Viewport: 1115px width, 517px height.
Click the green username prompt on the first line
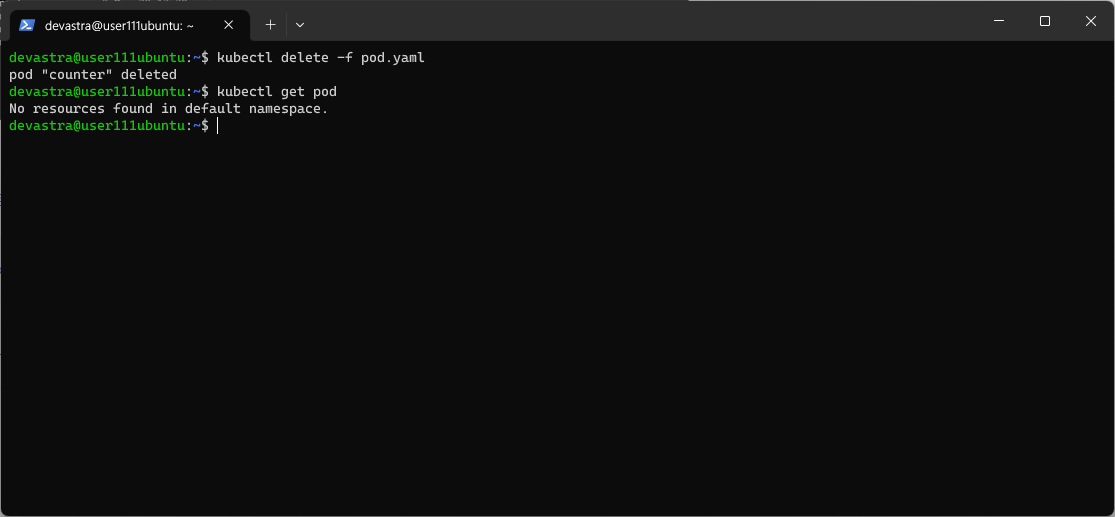point(97,58)
